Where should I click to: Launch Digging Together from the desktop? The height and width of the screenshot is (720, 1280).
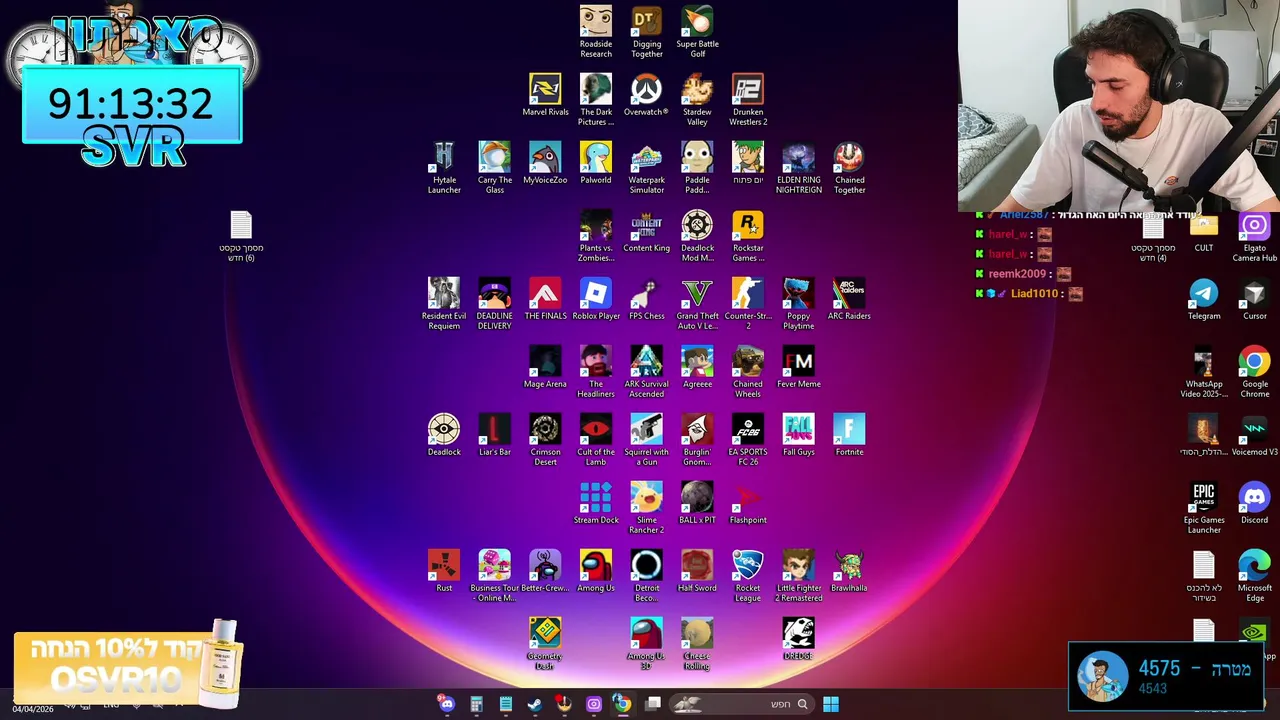(647, 31)
